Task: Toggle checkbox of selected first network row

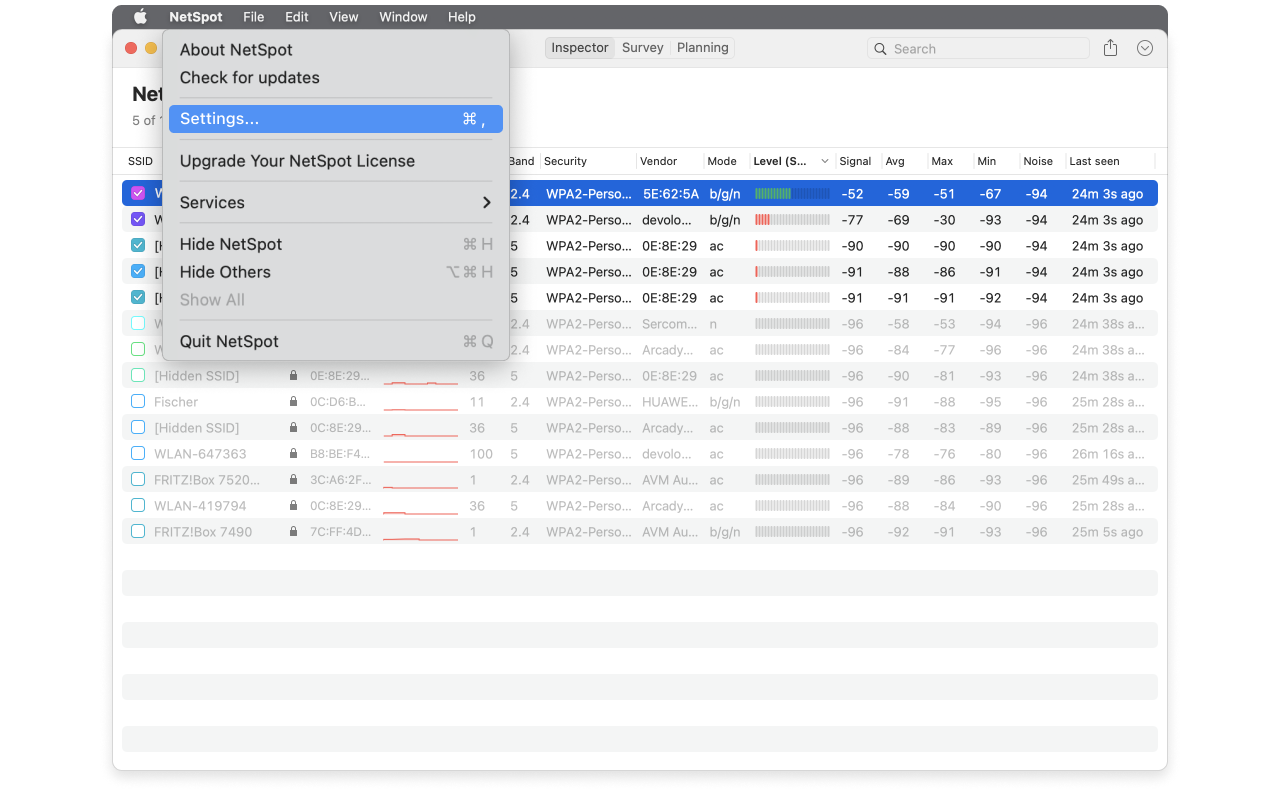Action: [x=138, y=193]
